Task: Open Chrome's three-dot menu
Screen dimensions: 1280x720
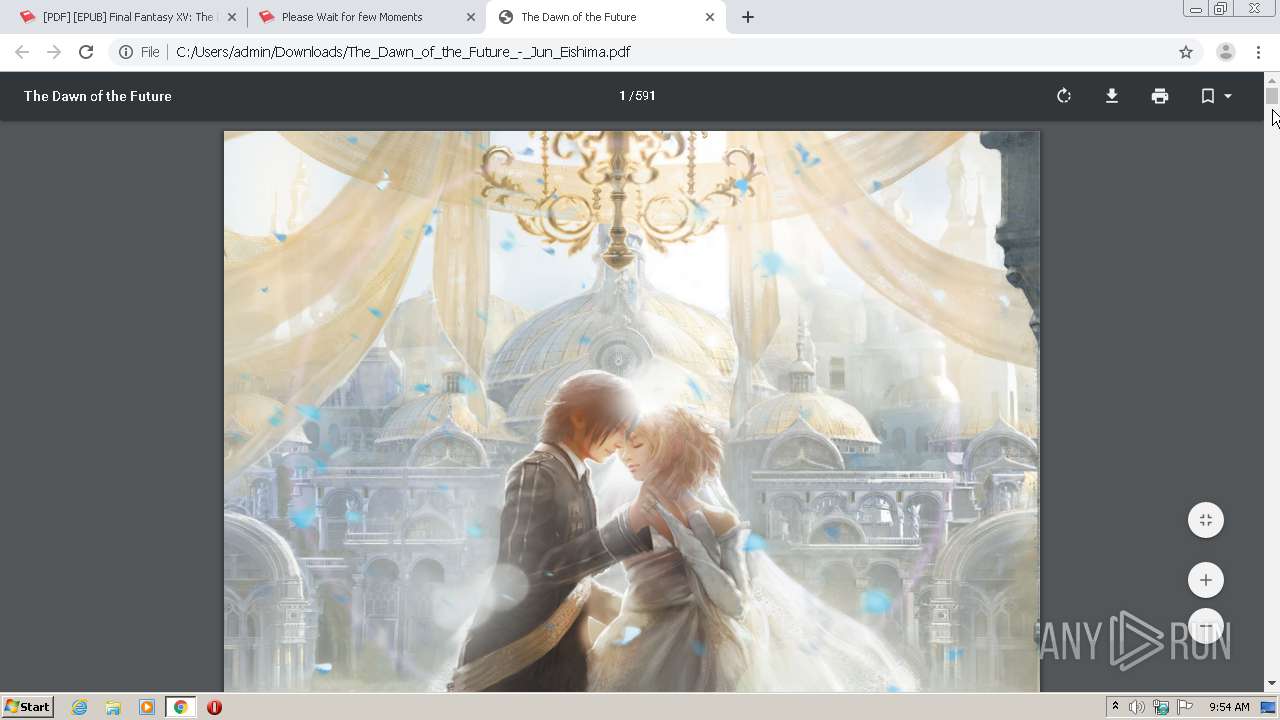Action: pos(1258,52)
